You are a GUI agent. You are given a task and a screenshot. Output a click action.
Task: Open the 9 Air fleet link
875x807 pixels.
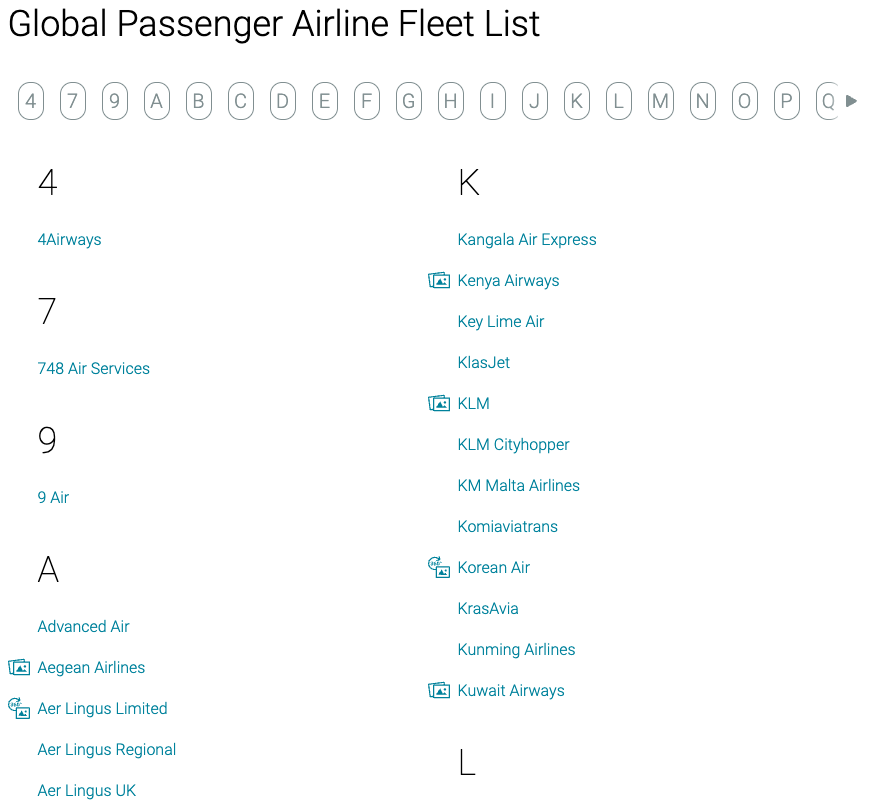click(x=53, y=498)
